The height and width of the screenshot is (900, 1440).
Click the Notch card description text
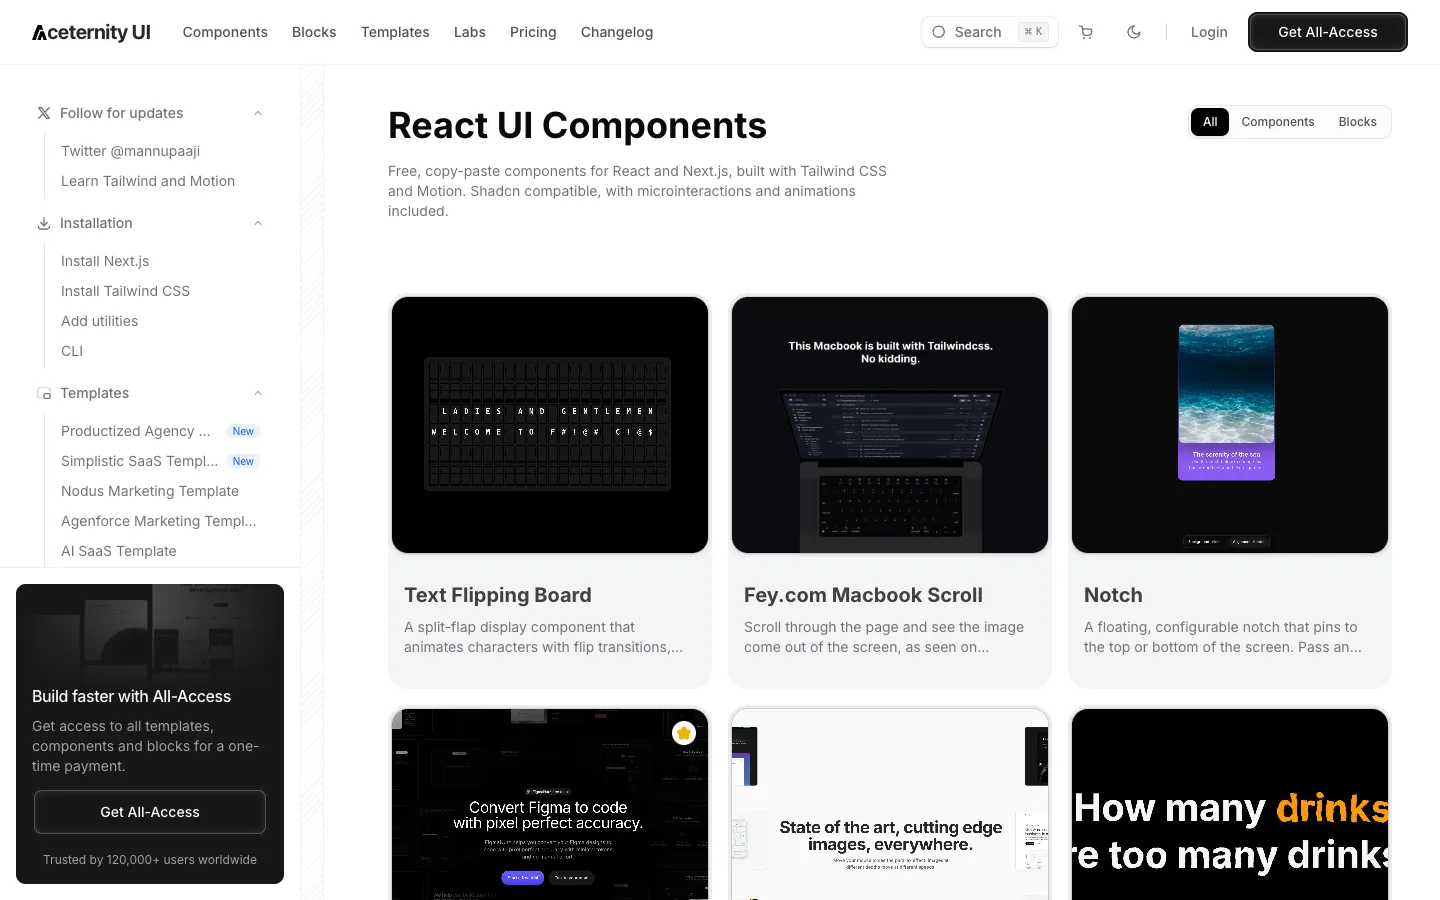(x=1223, y=637)
